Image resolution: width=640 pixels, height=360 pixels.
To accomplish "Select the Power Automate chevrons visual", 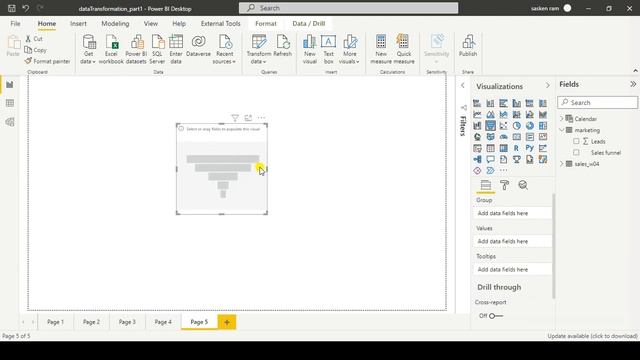I will click(x=490, y=171).
